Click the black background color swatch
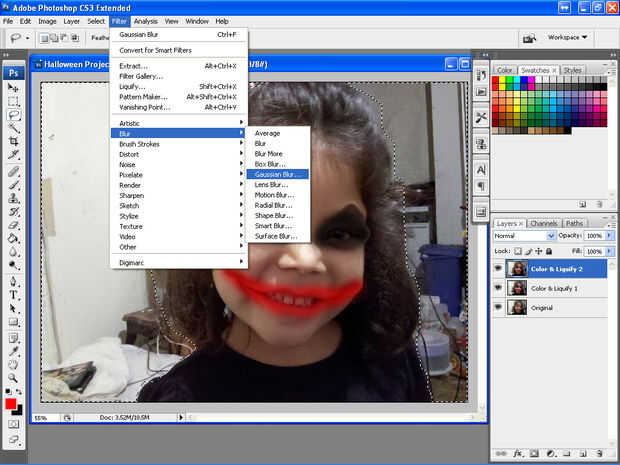The width and height of the screenshot is (620, 465). pos(19,412)
